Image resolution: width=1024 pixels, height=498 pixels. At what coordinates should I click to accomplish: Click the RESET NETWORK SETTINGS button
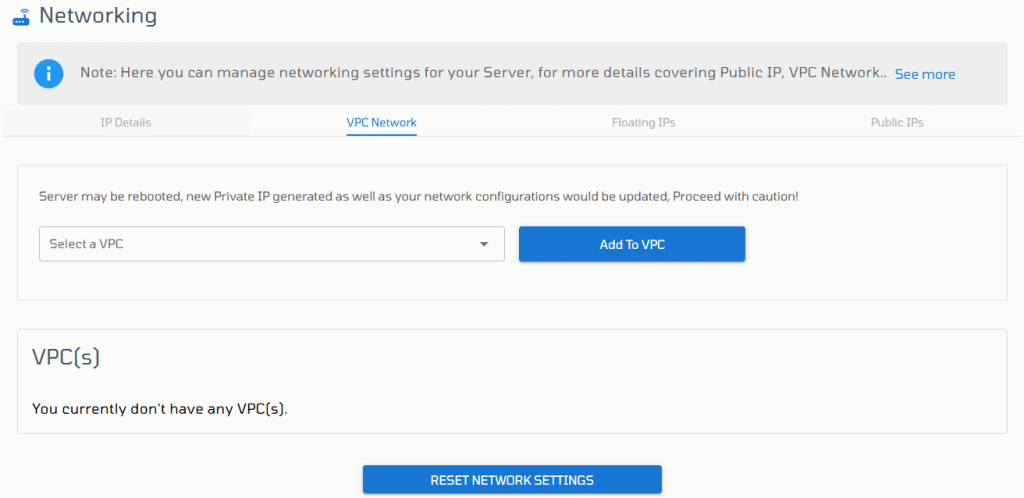click(512, 480)
